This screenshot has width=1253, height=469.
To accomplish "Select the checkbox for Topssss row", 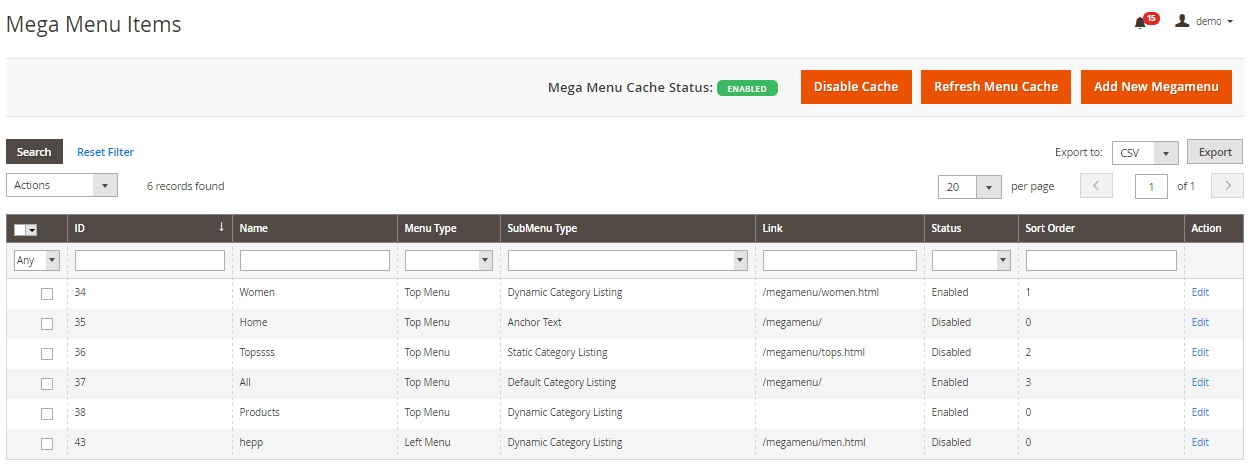I will tap(46, 354).
